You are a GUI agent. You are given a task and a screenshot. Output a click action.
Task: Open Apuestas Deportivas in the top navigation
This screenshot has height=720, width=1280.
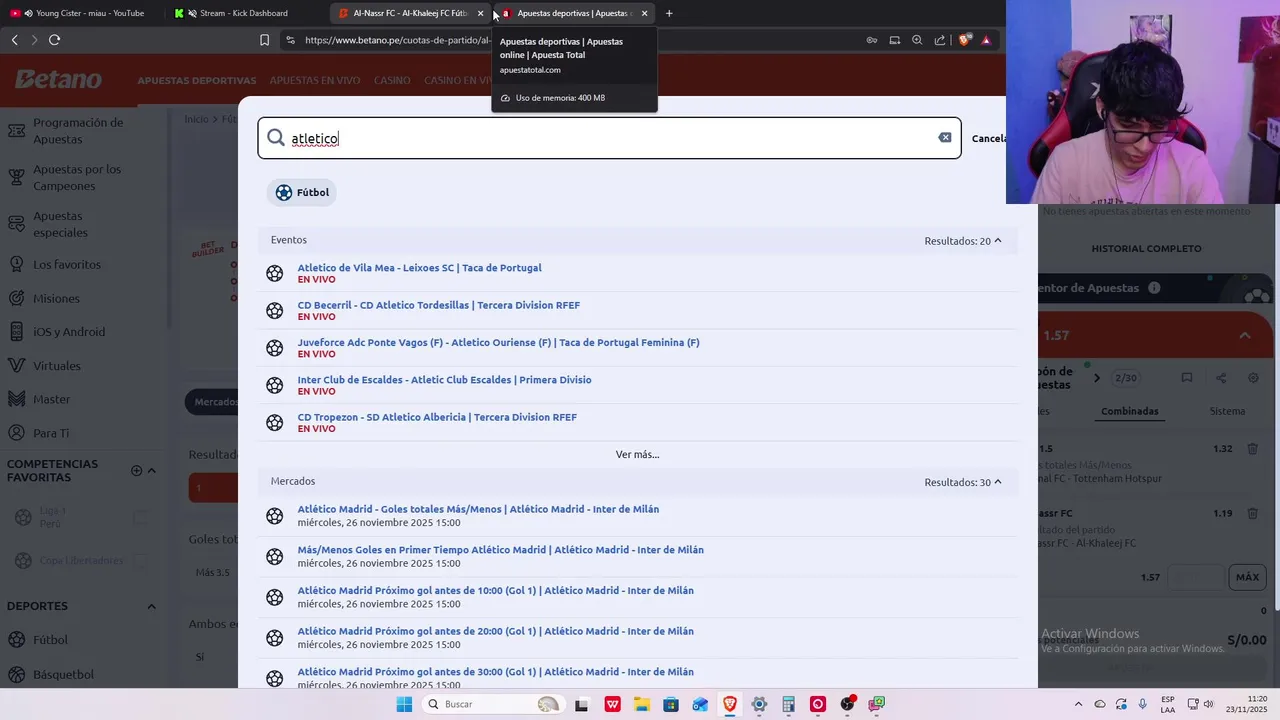pyautogui.click(x=197, y=80)
